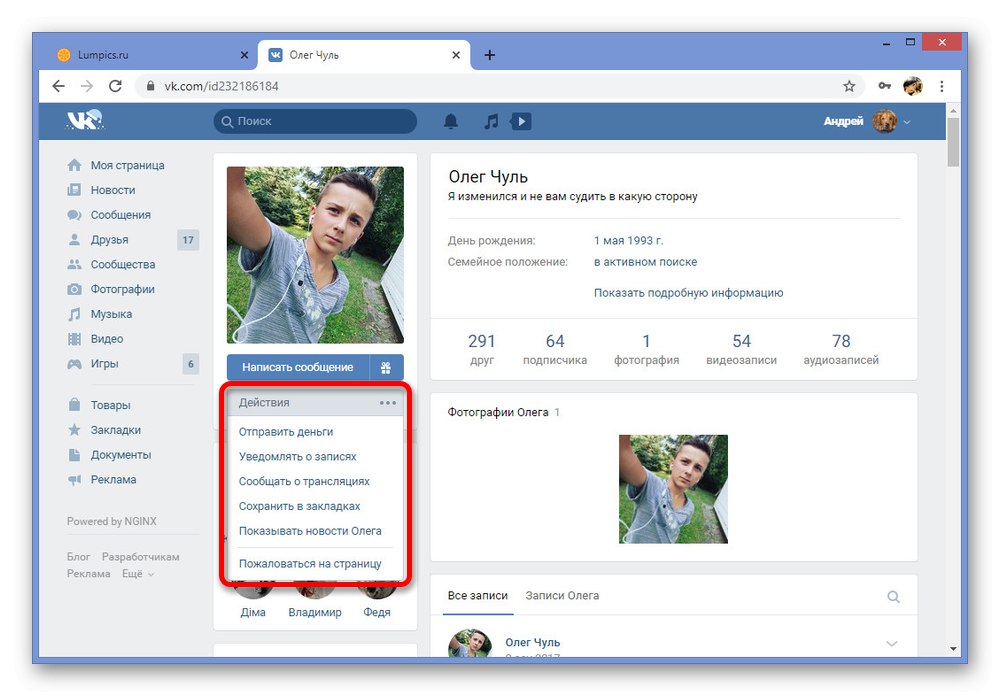Screen dimensions: 1000x696
Task: Expand the Ещё footer dropdown
Action: click(x=138, y=574)
